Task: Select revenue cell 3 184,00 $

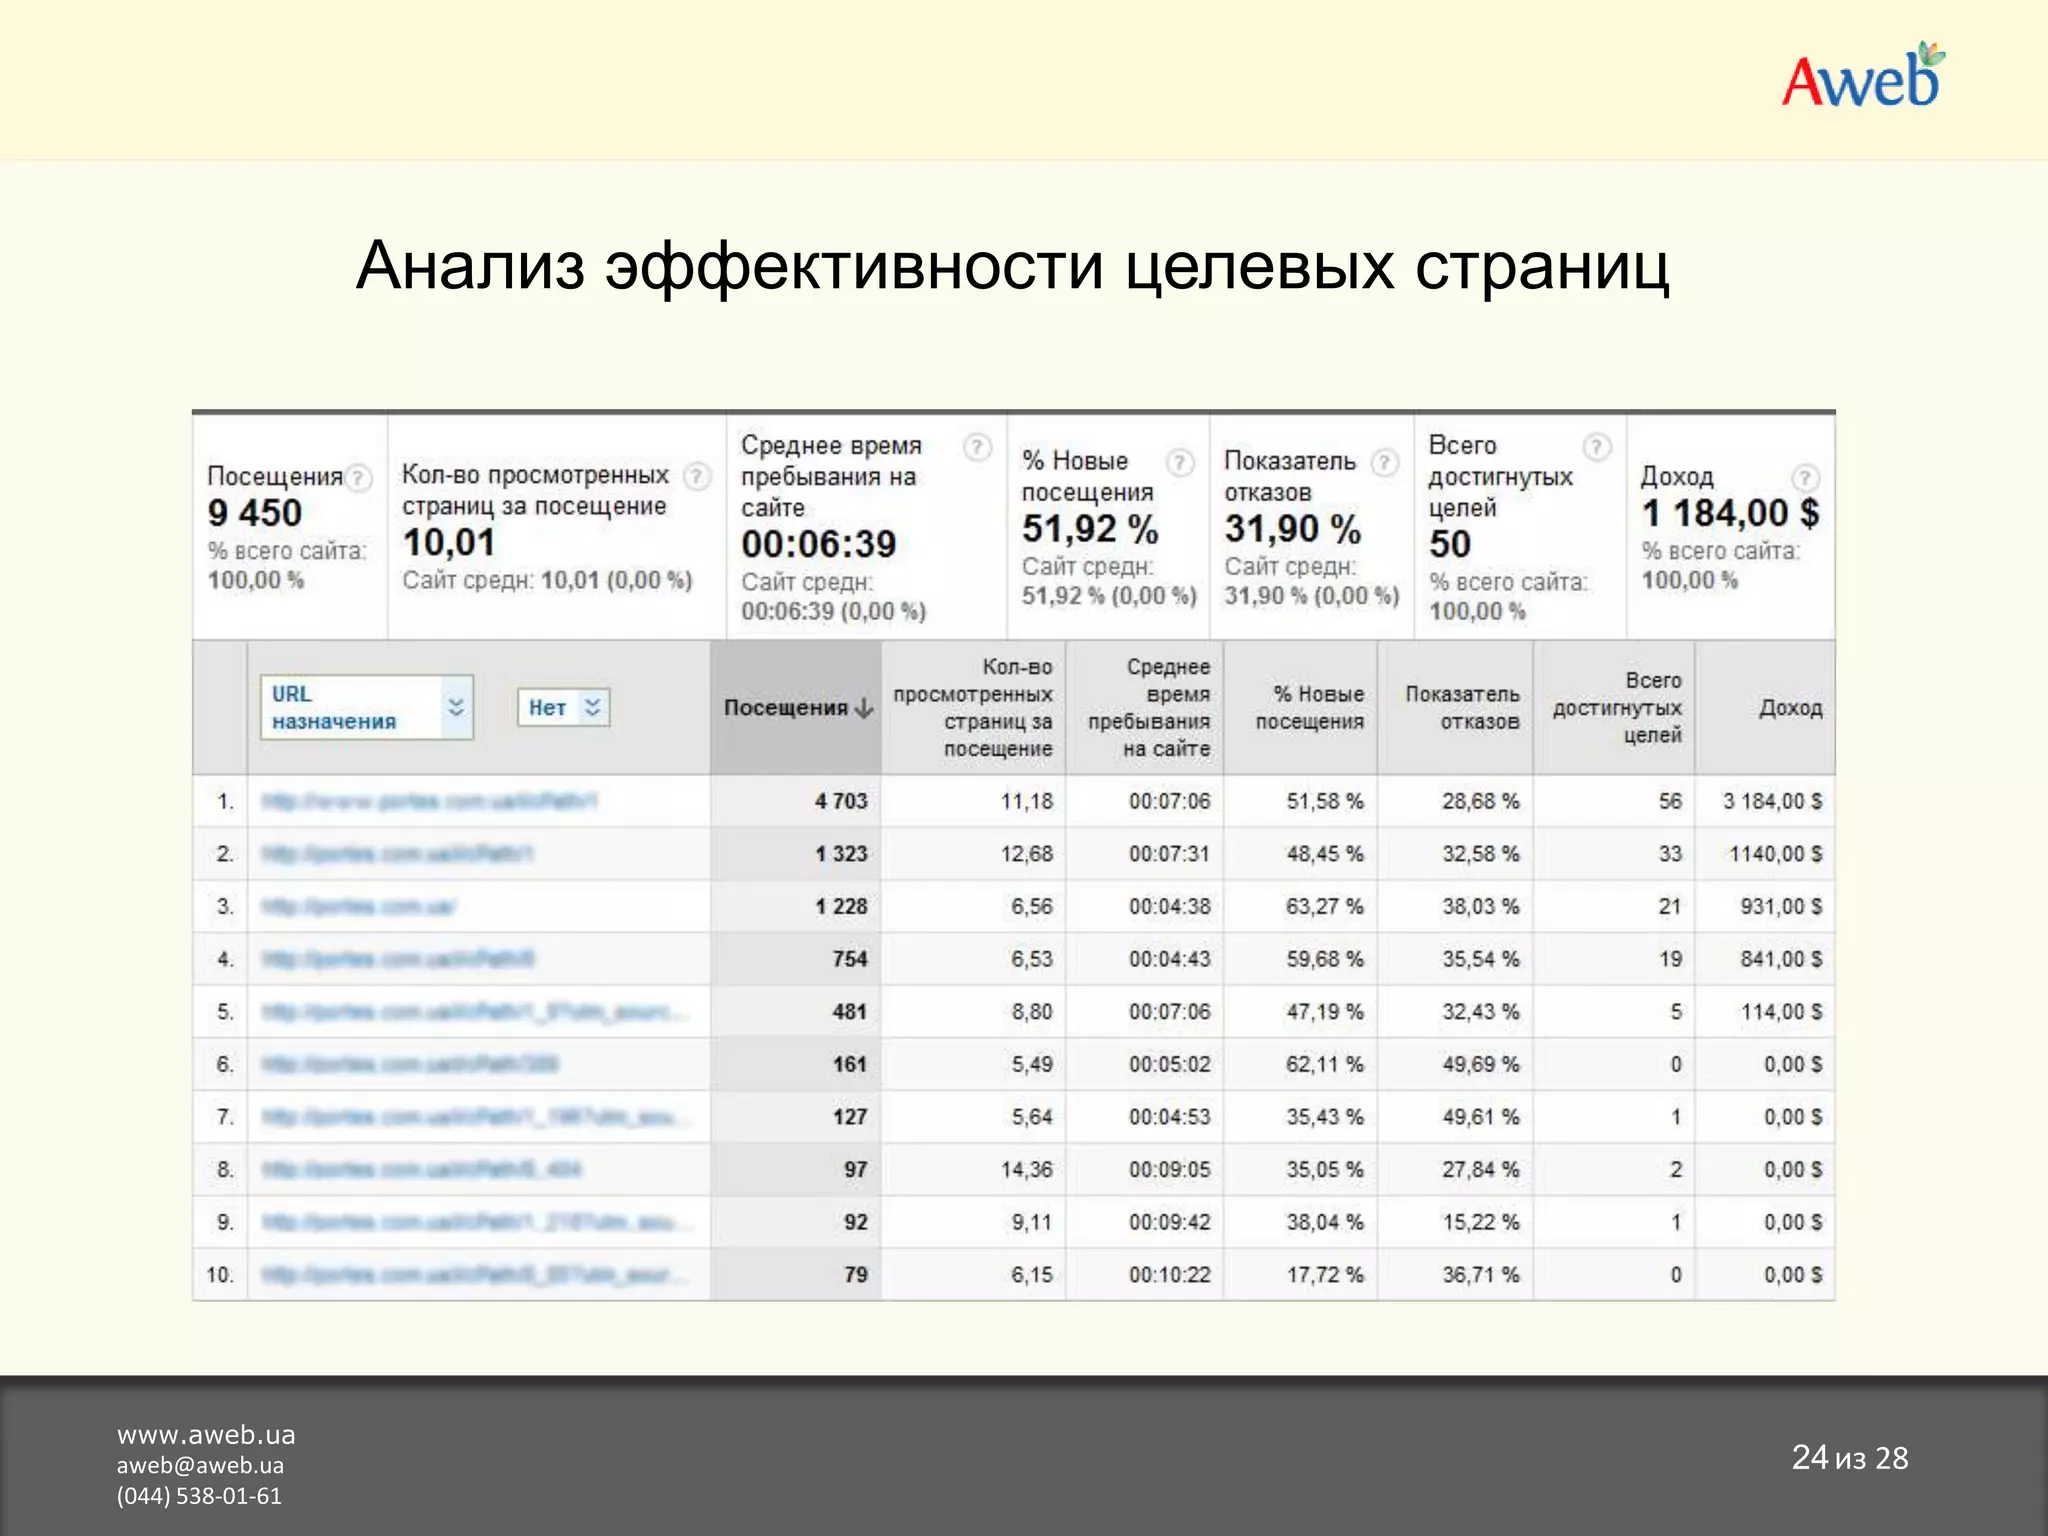Action: (x=1772, y=801)
